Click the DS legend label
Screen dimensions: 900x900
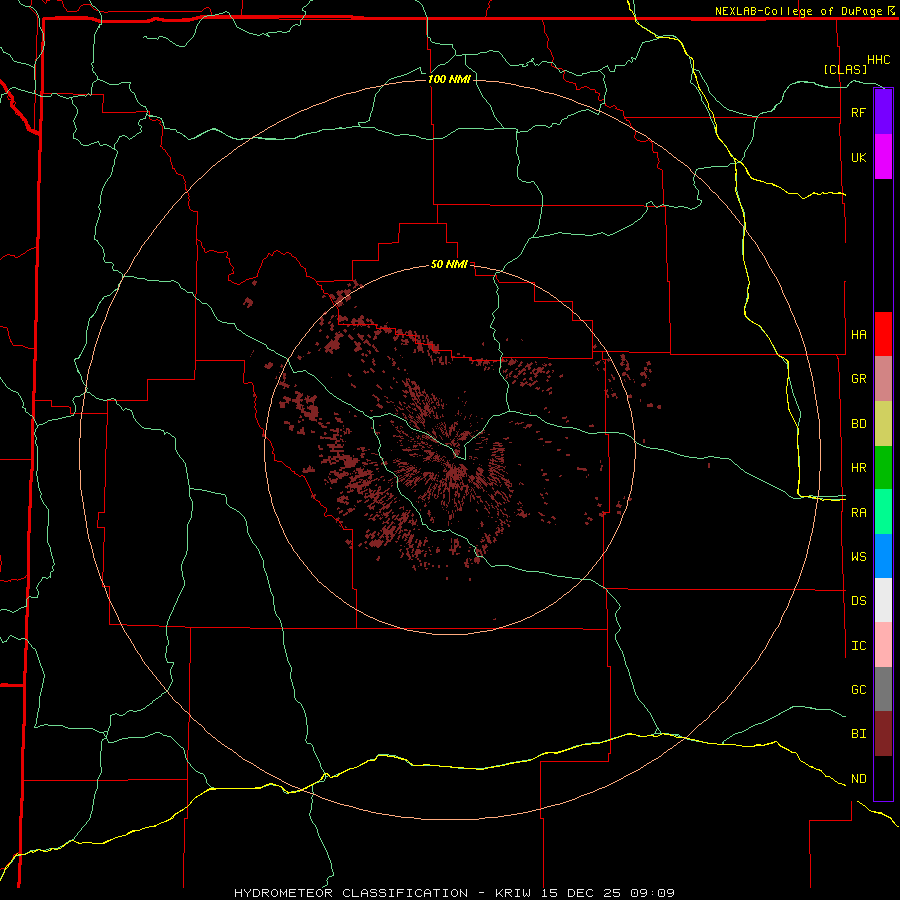point(858,601)
